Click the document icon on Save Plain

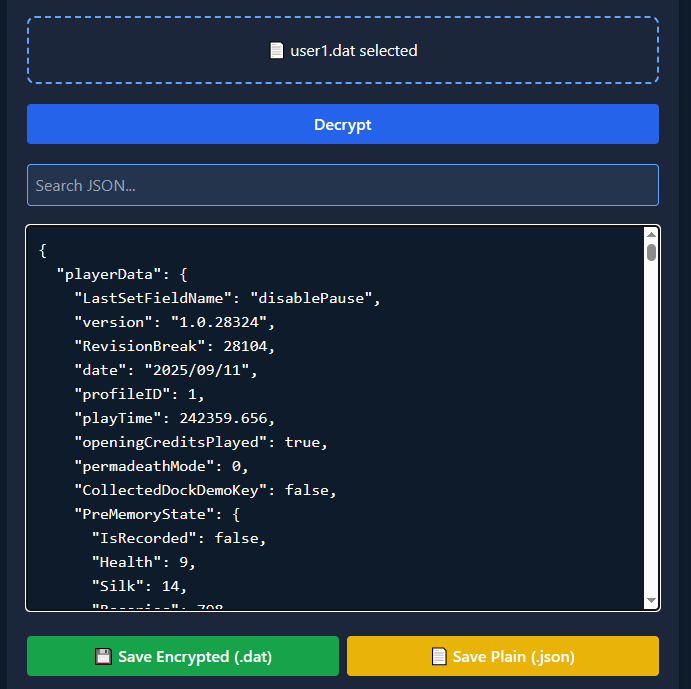(439, 656)
